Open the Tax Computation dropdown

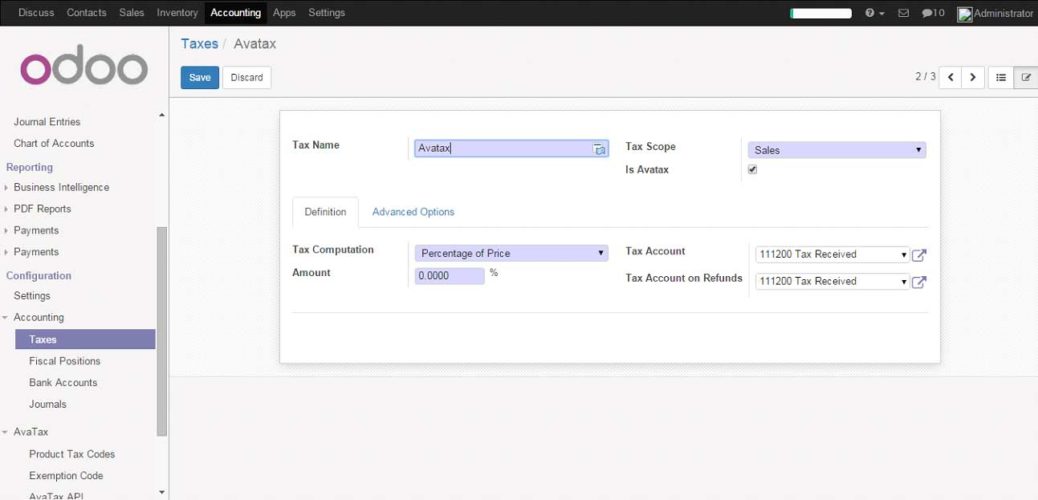point(511,253)
